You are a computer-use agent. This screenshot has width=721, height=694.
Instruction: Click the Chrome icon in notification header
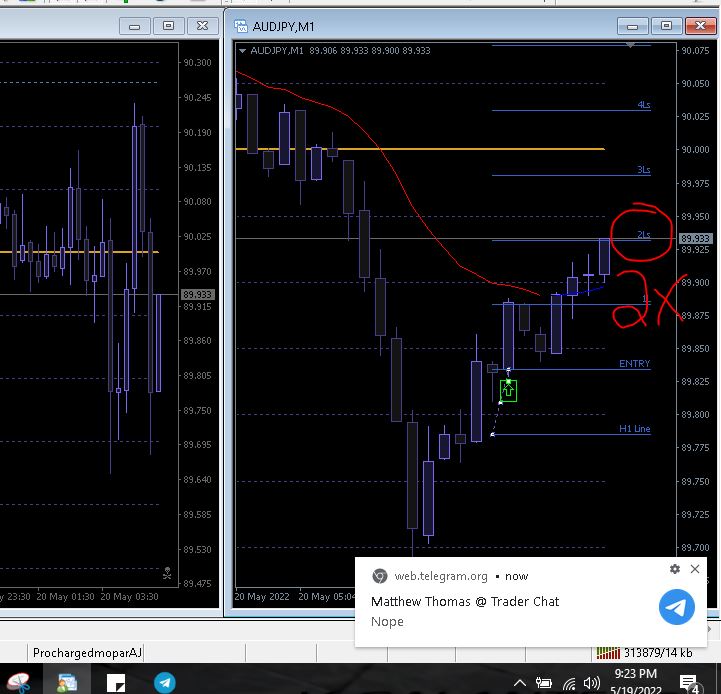point(380,576)
